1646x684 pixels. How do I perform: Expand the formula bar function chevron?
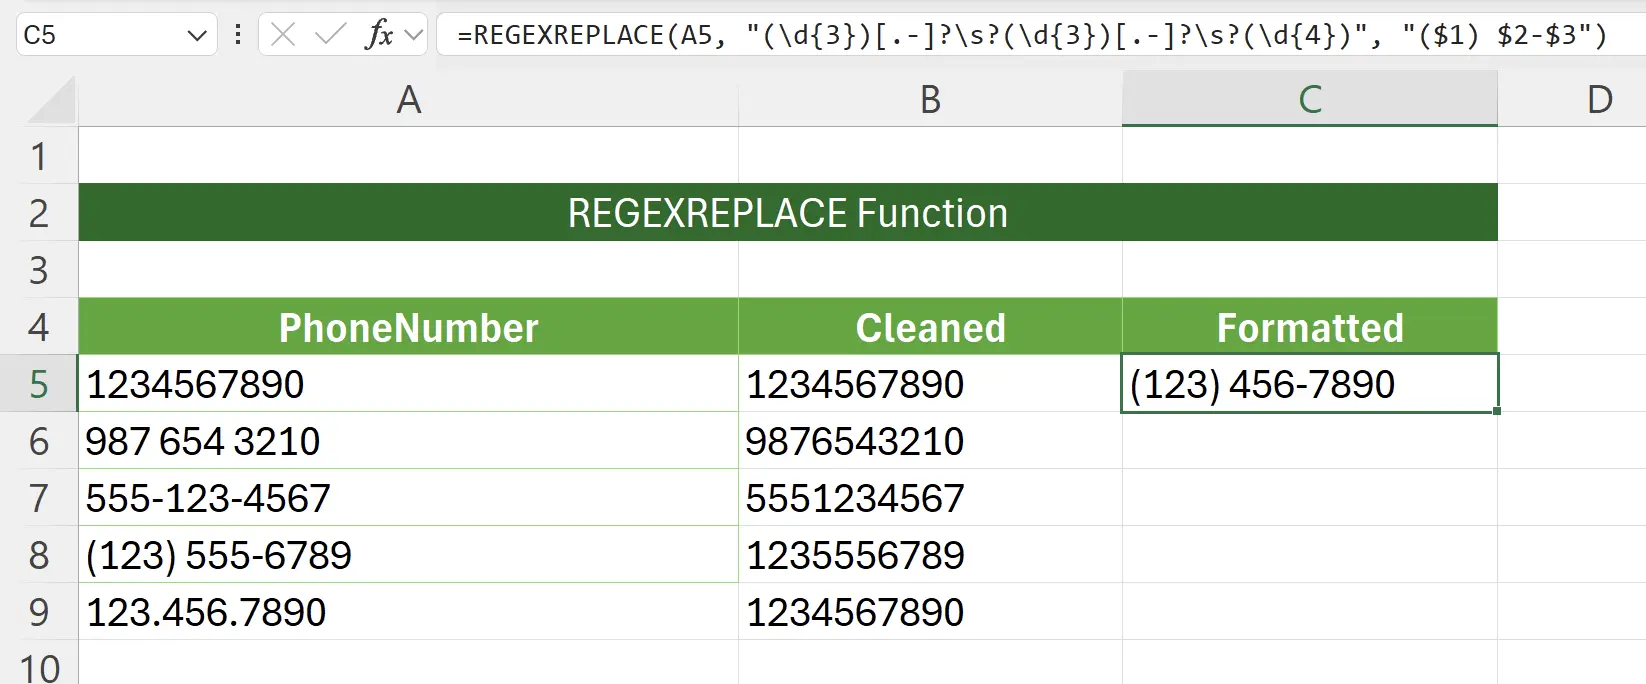point(413,36)
